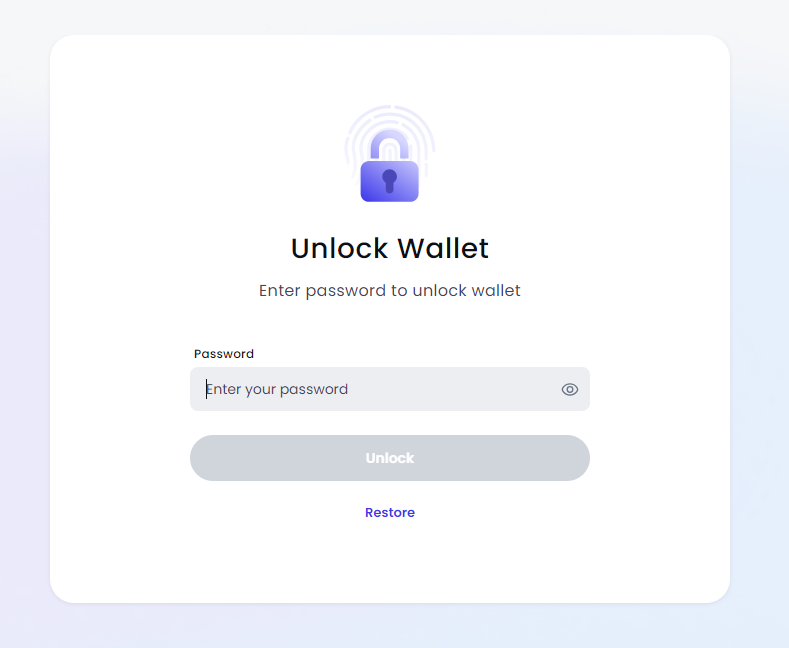
Task: Show the typed password using the eye
Action: click(570, 389)
